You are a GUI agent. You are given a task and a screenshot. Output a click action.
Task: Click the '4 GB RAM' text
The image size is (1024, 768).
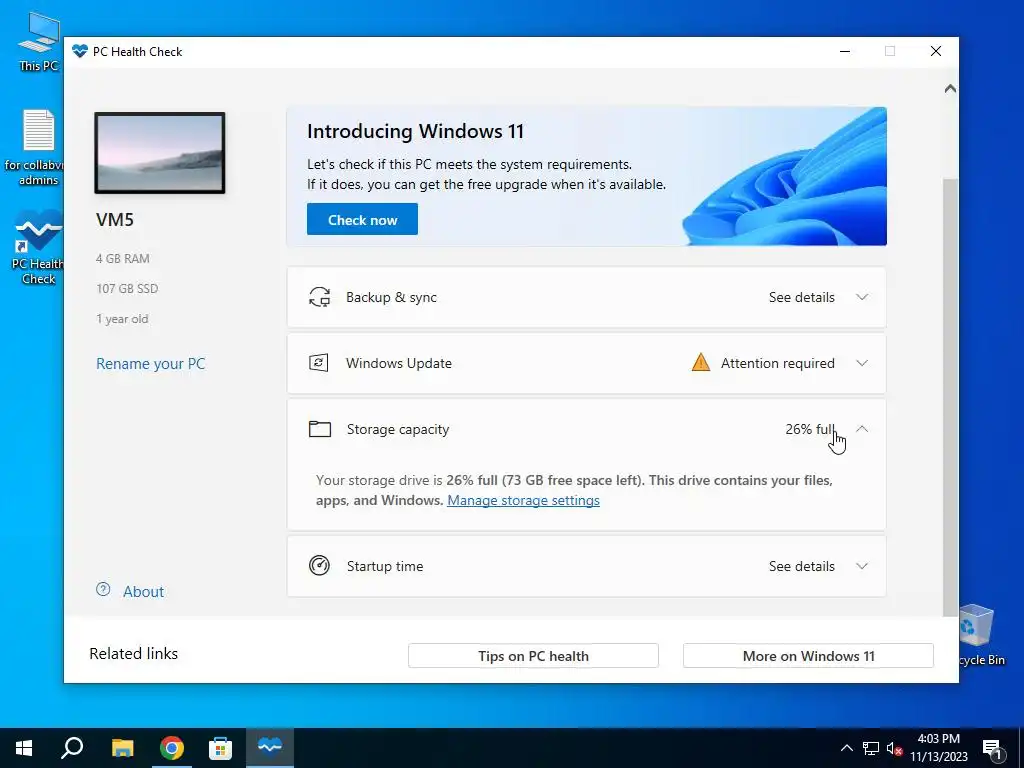(x=123, y=259)
